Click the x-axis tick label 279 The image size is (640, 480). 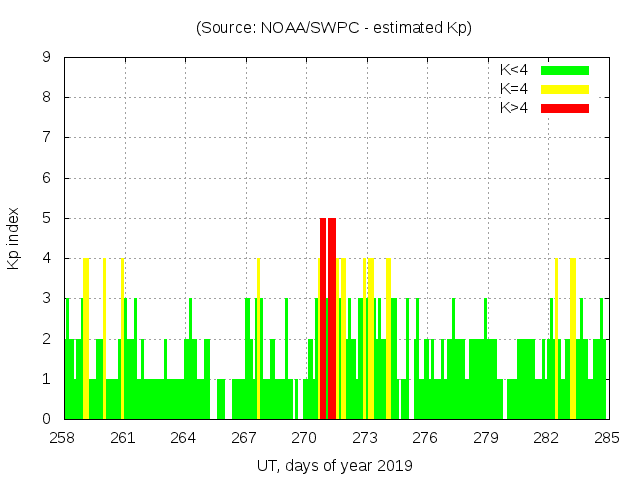pyautogui.click(x=486, y=438)
